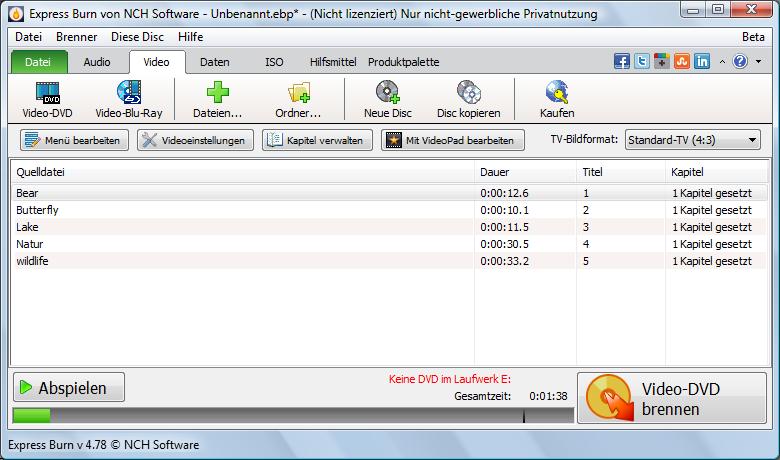The image size is (780, 460).
Task: Collapse the ribbon with the up arrow
Action: (722, 62)
